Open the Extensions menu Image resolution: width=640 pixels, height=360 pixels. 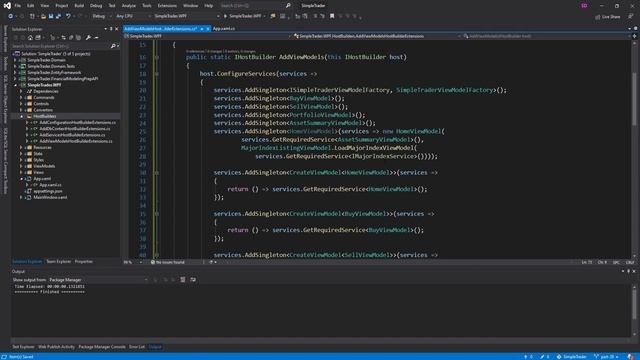(167, 6)
